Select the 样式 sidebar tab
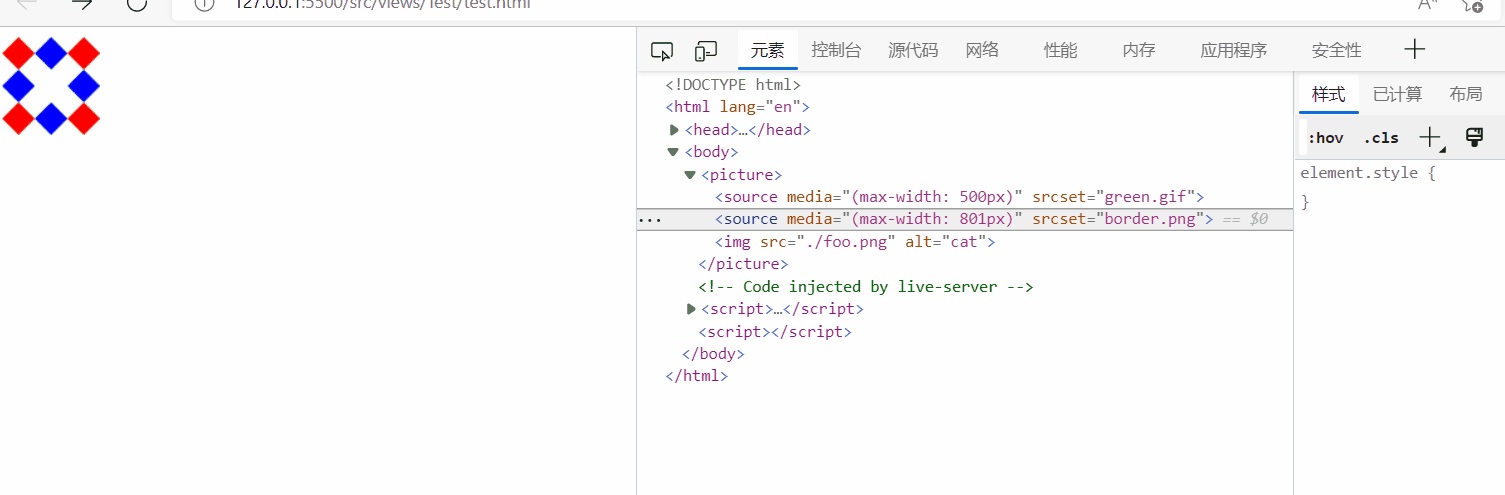This screenshot has width=1505, height=495. (1329, 94)
